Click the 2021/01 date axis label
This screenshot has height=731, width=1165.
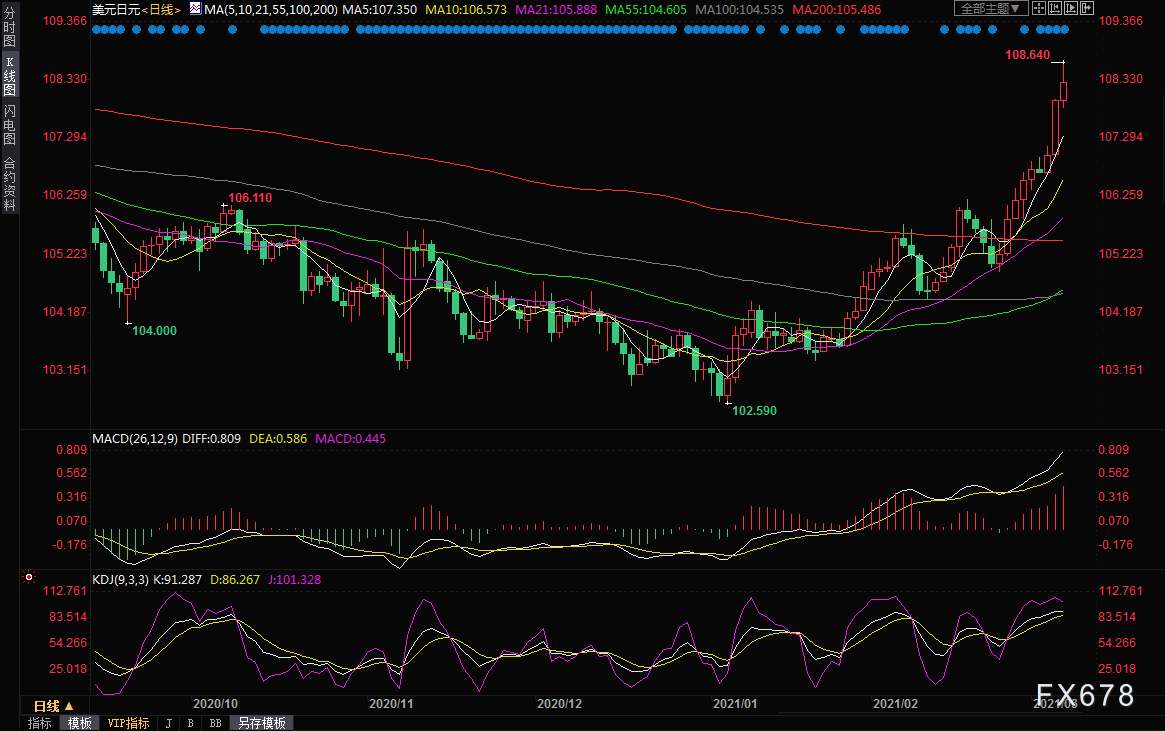(x=735, y=704)
